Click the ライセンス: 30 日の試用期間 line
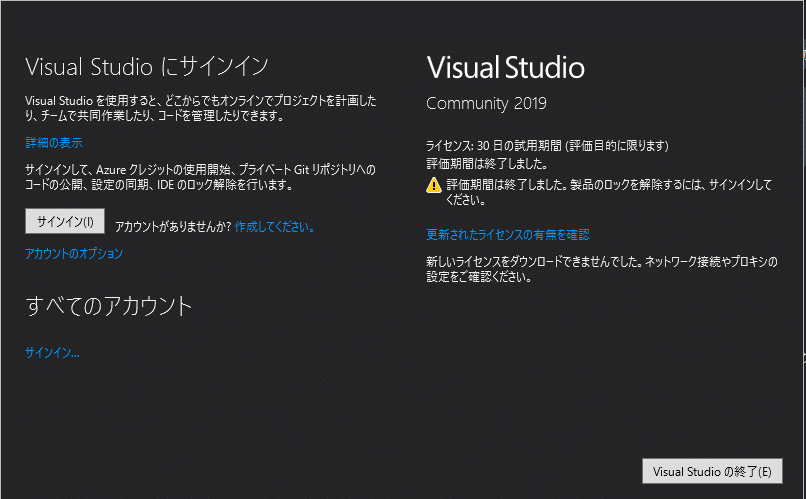Screen dimensions: 806x499 547,146
